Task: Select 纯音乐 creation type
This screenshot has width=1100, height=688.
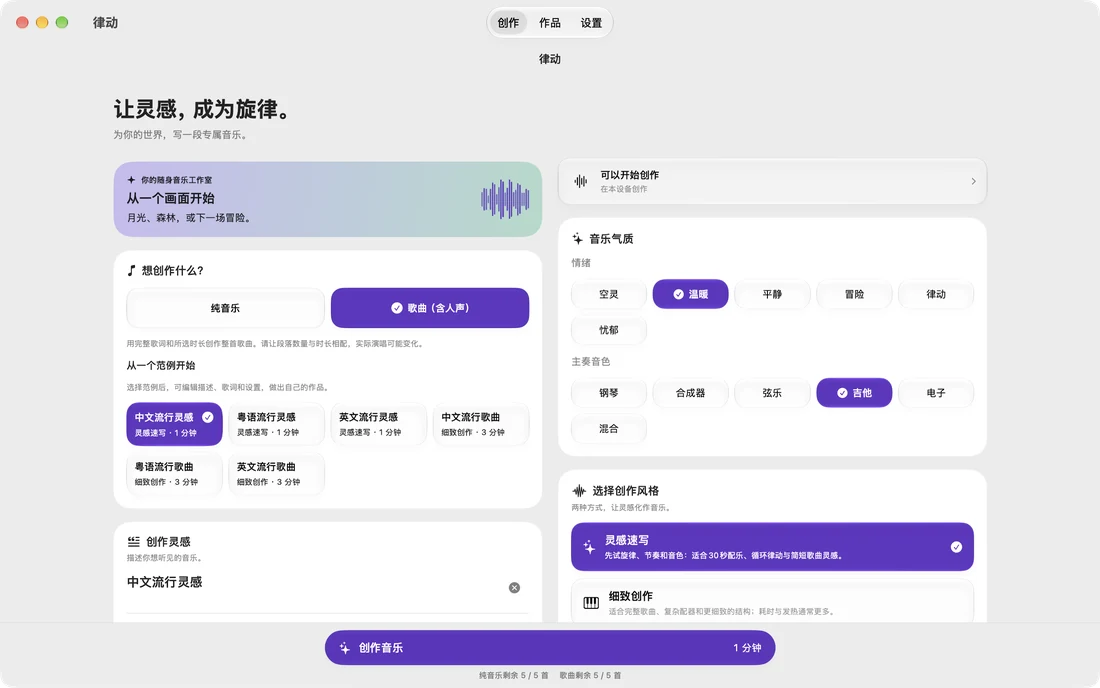Action: (225, 308)
